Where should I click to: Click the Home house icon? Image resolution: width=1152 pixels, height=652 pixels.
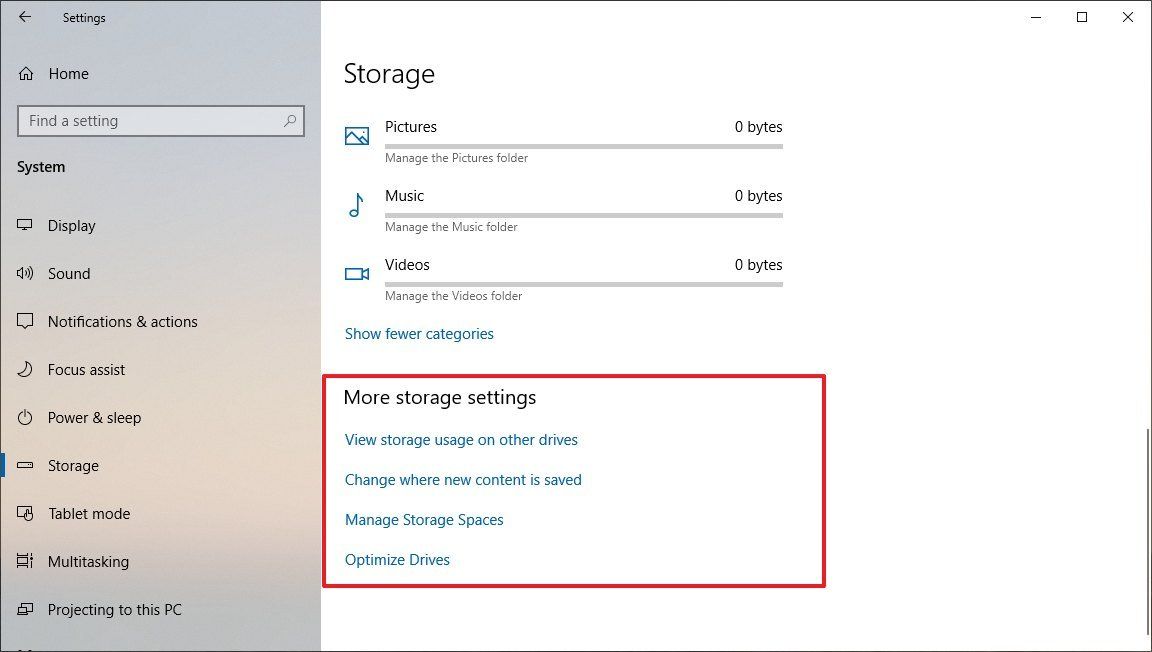25,73
